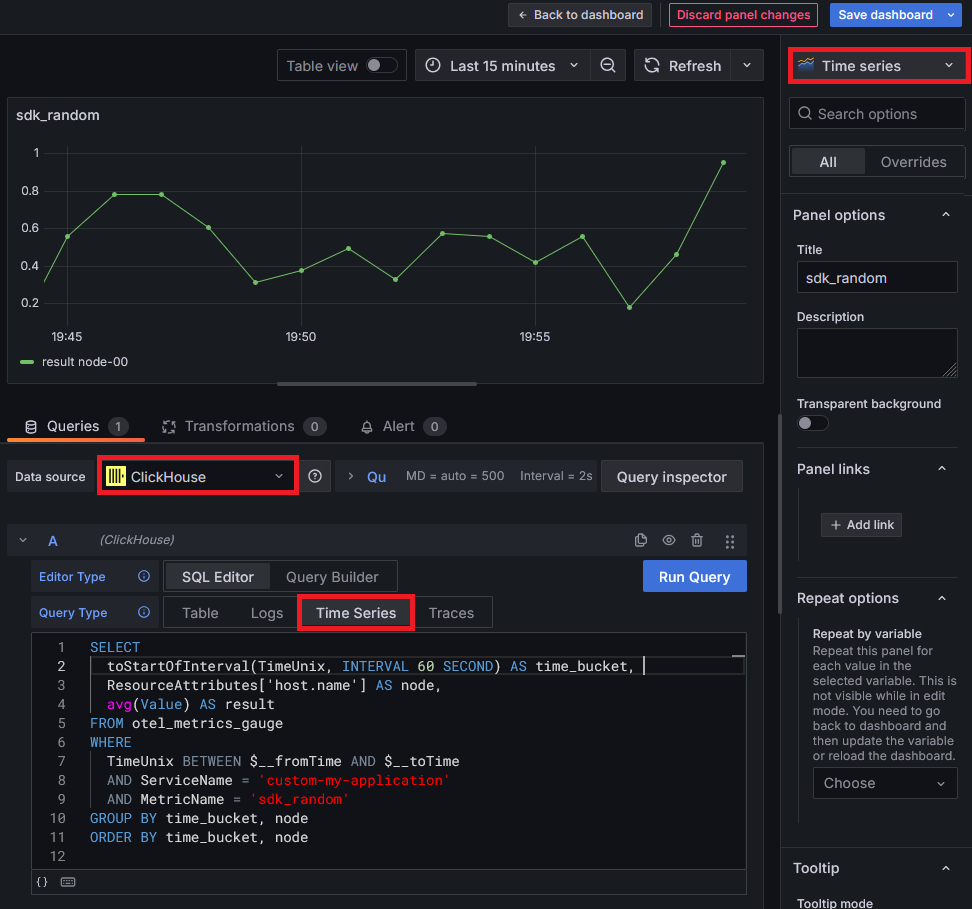The image size is (972, 909).
Task: Click the Run Query button
Action: pyautogui.click(x=694, y=577)
